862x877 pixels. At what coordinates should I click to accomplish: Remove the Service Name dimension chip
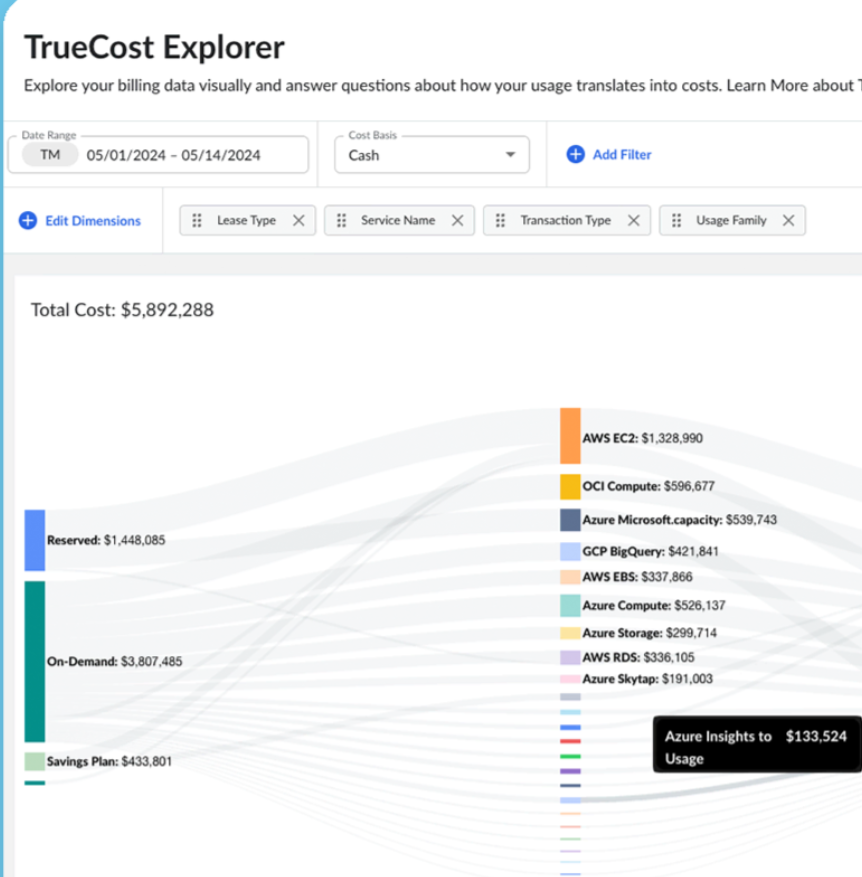458,220
